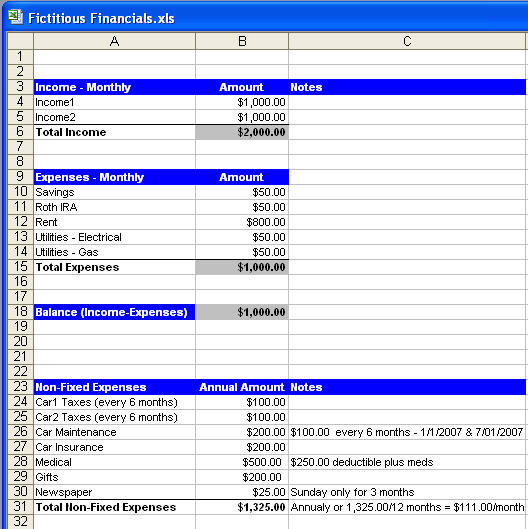Select 'Car2 Taxes (every 6 months)' cell

click(114, 417)
